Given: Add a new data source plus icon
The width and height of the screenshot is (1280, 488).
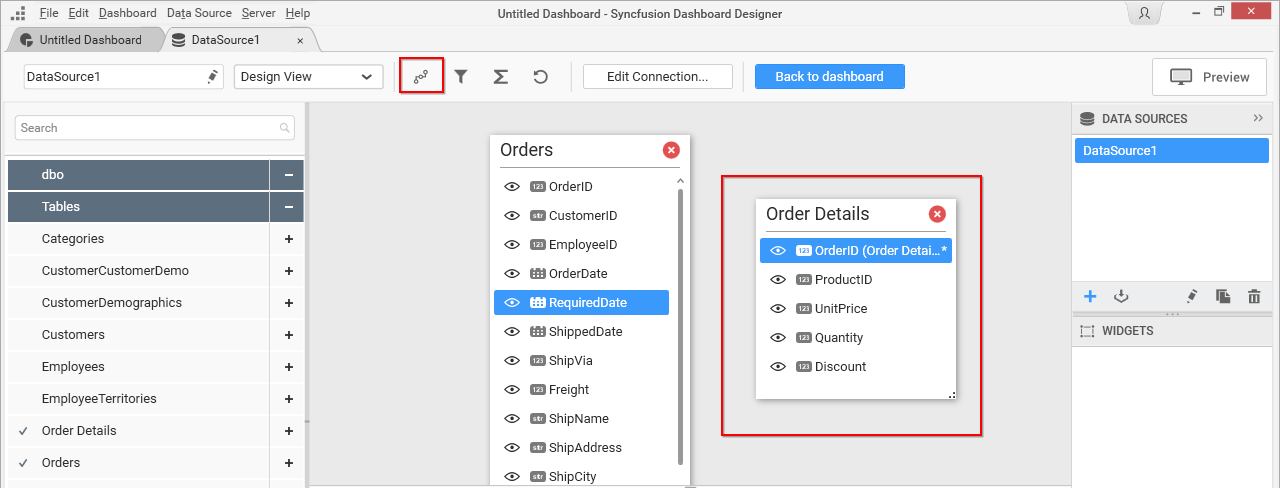Looking at the screenshot, I should coord(1090,296).
